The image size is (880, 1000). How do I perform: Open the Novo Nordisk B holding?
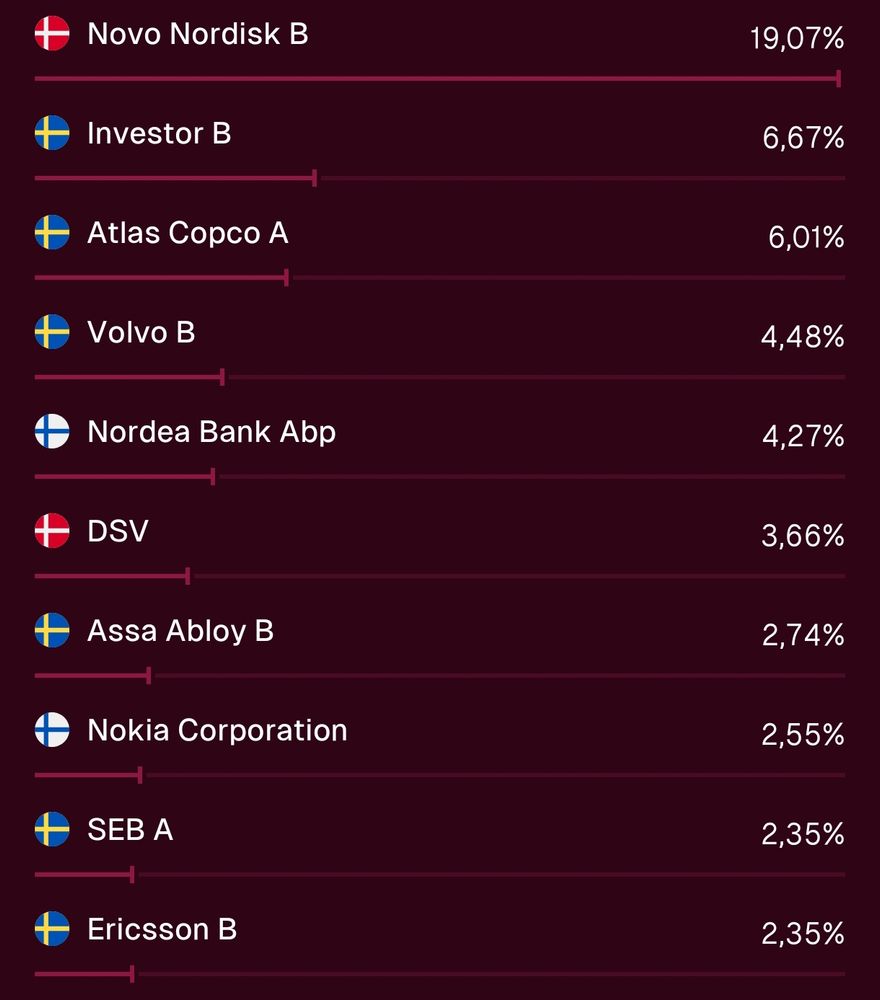tap(198, 34)
